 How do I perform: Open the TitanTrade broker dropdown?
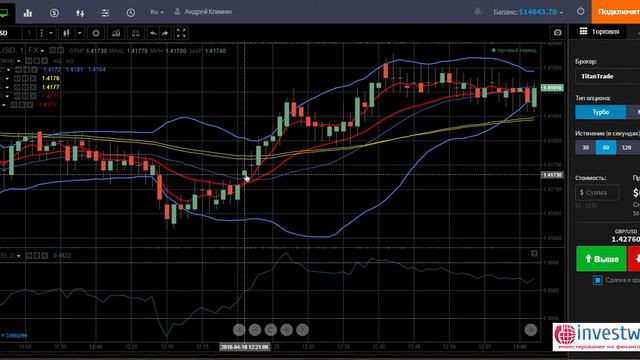(608, 76)
